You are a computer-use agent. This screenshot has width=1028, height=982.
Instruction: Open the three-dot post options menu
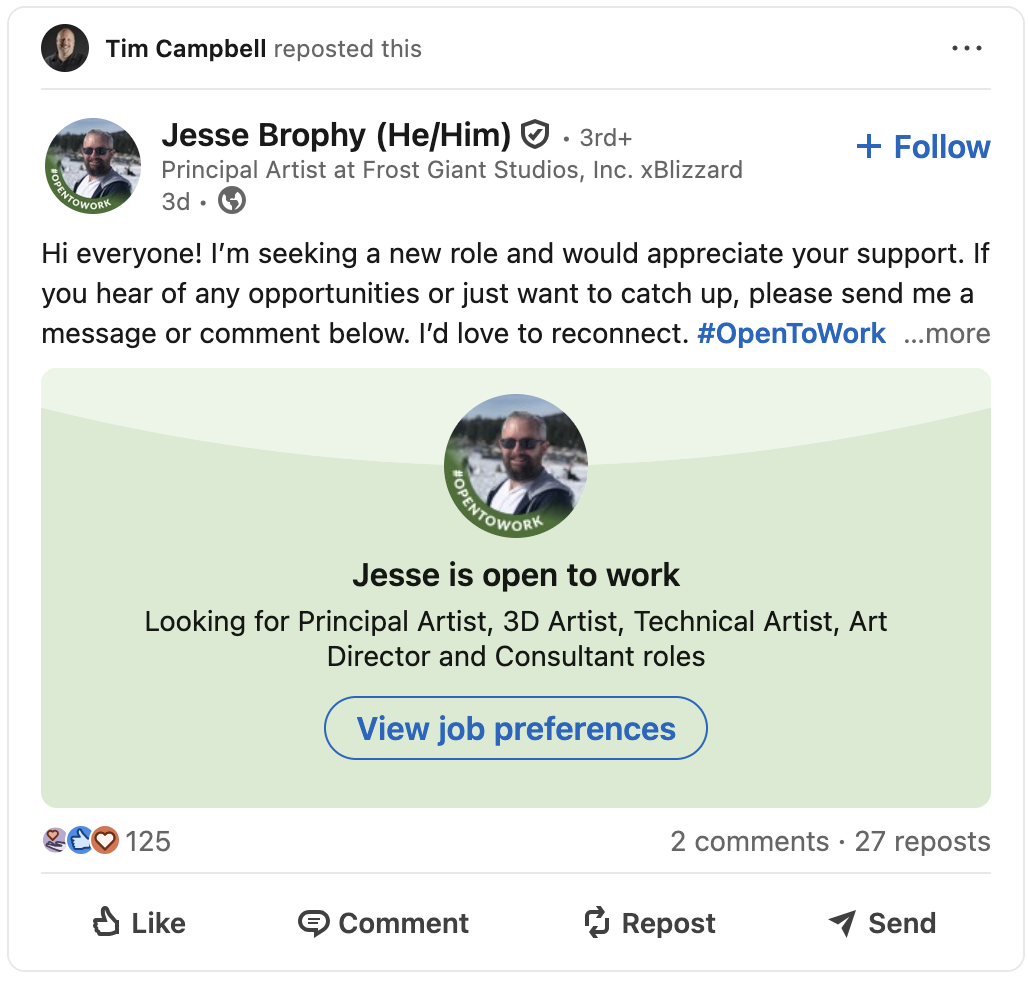967,48
